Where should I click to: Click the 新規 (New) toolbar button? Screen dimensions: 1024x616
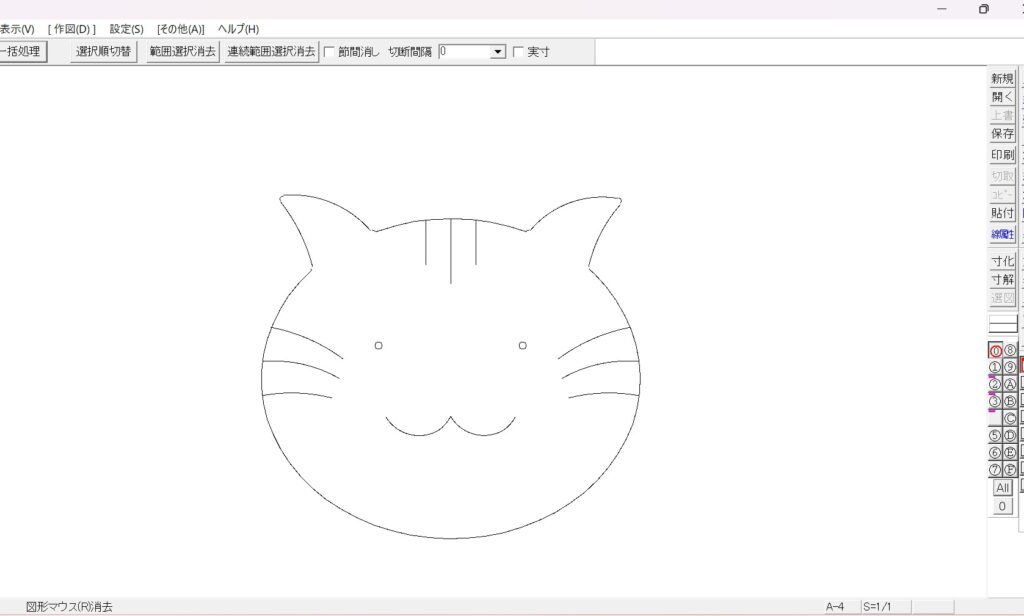click(1002, 79)
